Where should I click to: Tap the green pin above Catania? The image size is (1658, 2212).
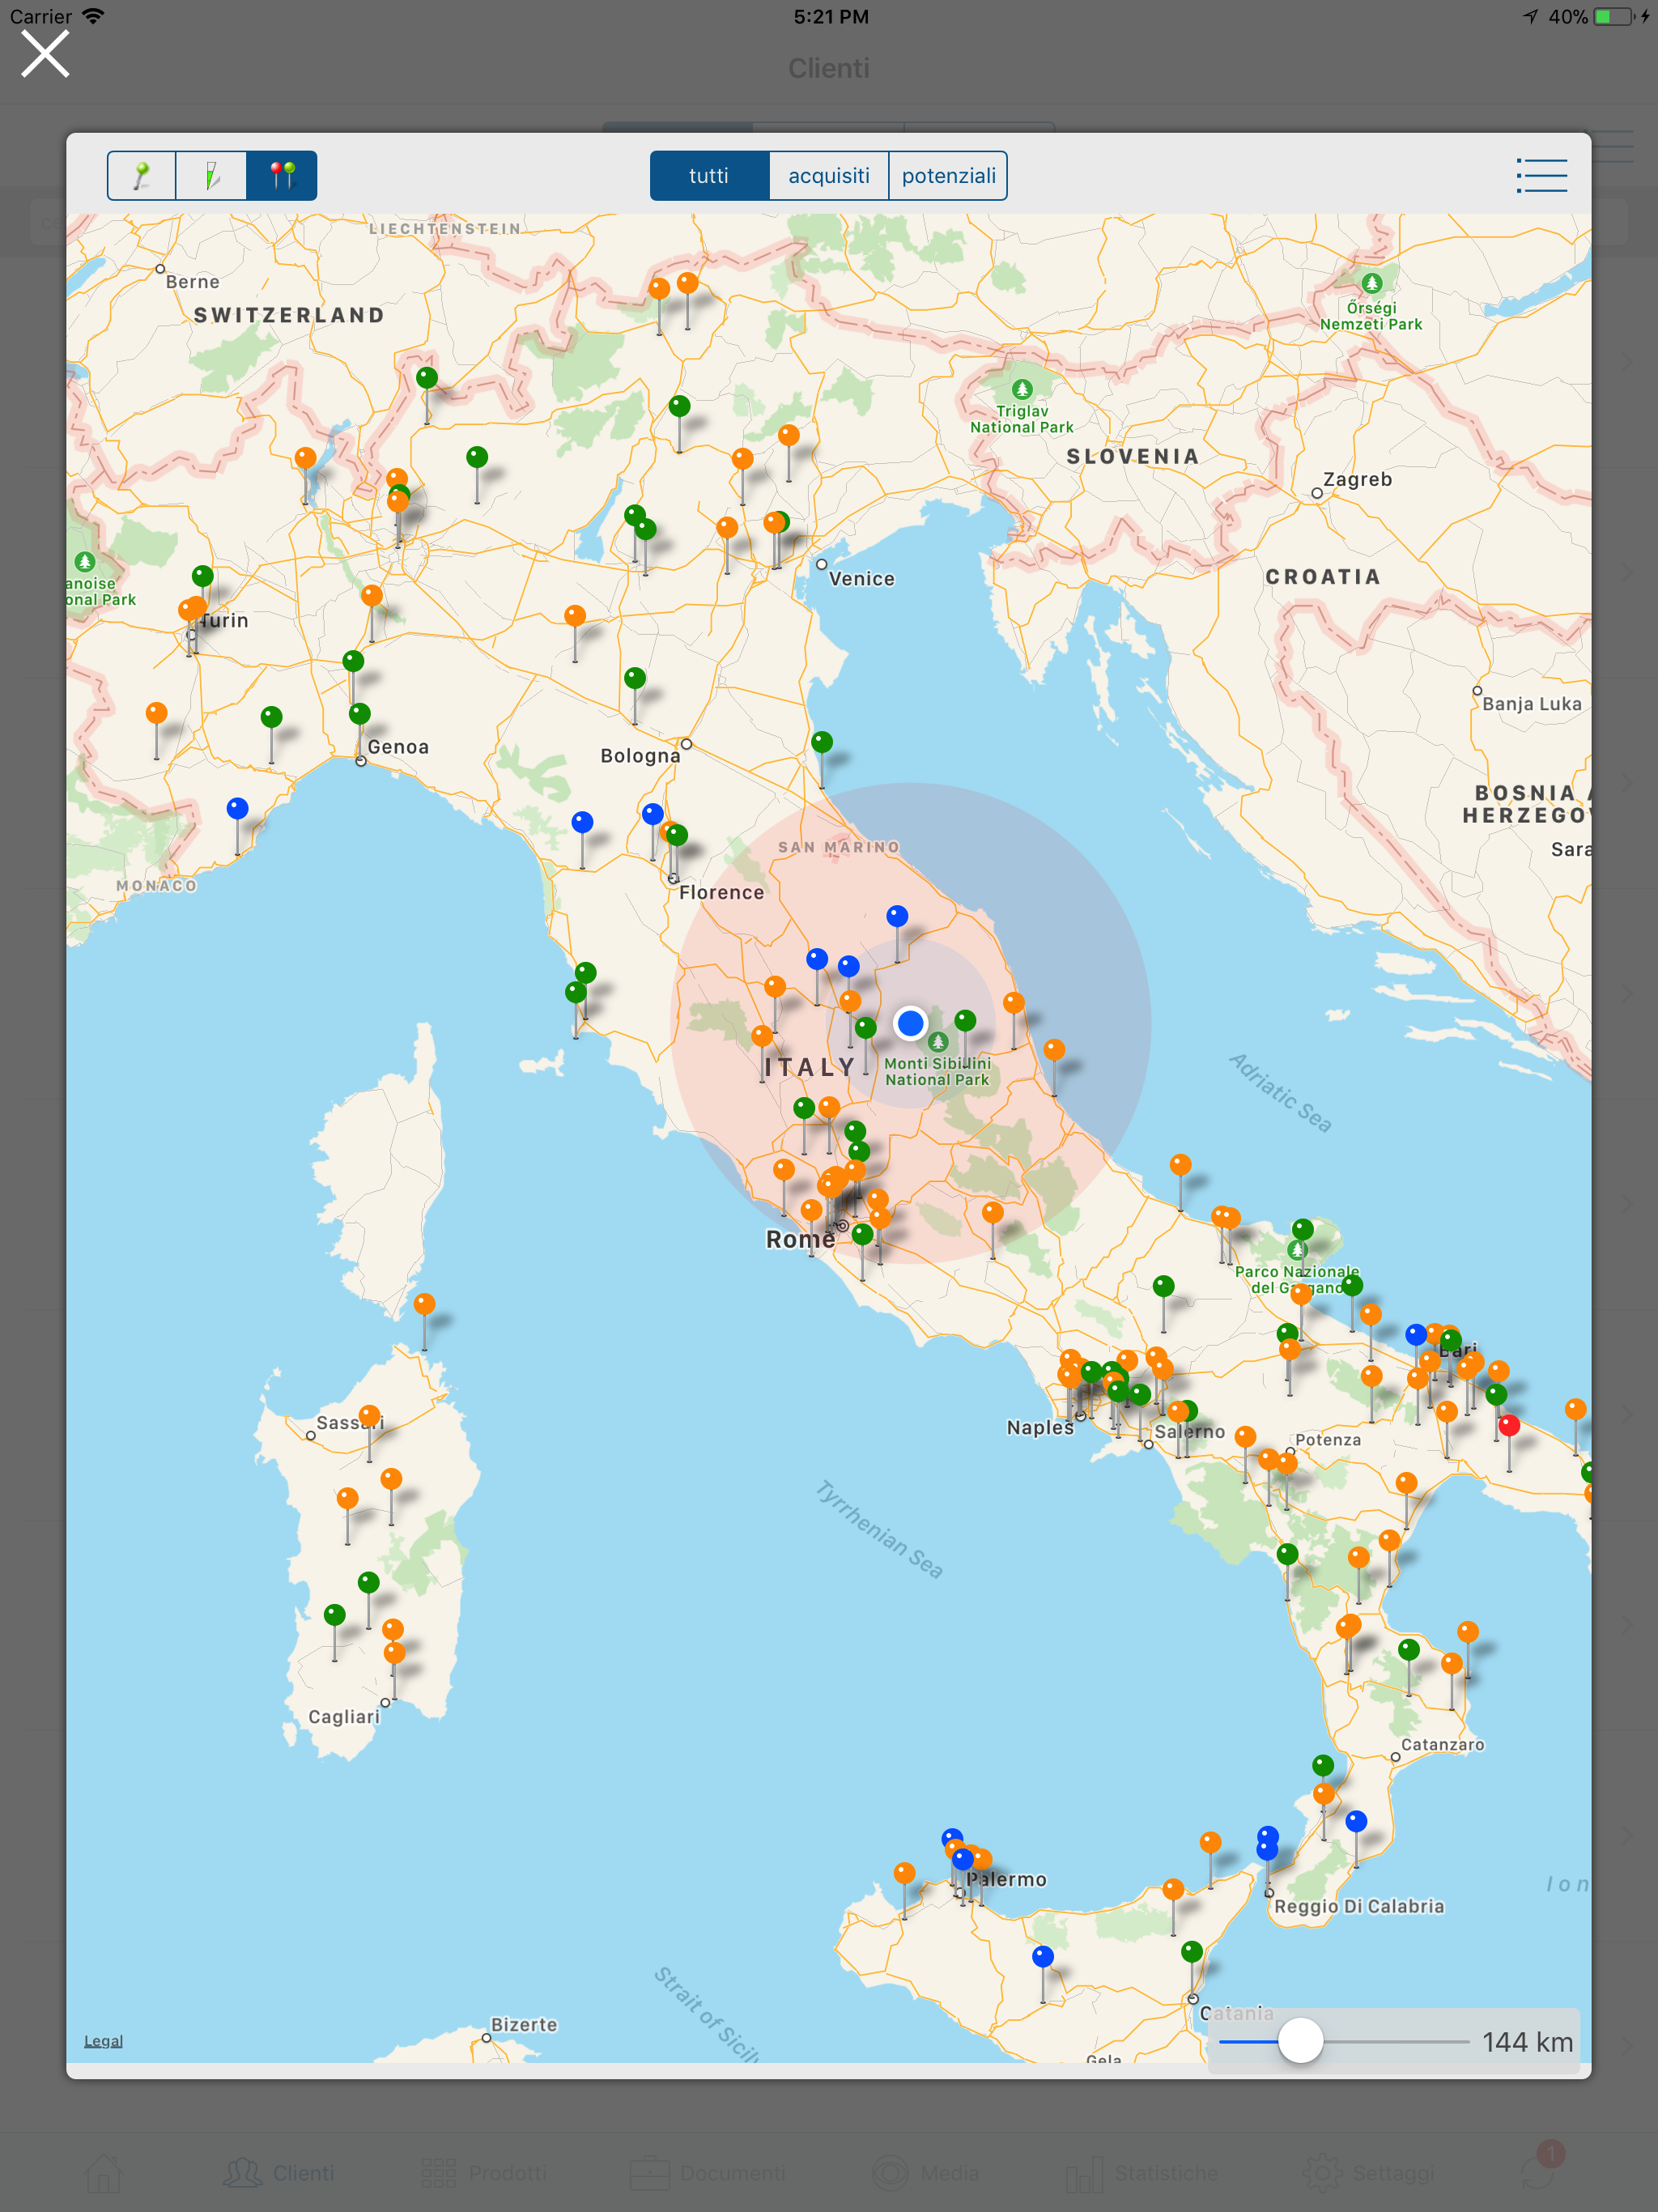click(1192, 1951)
